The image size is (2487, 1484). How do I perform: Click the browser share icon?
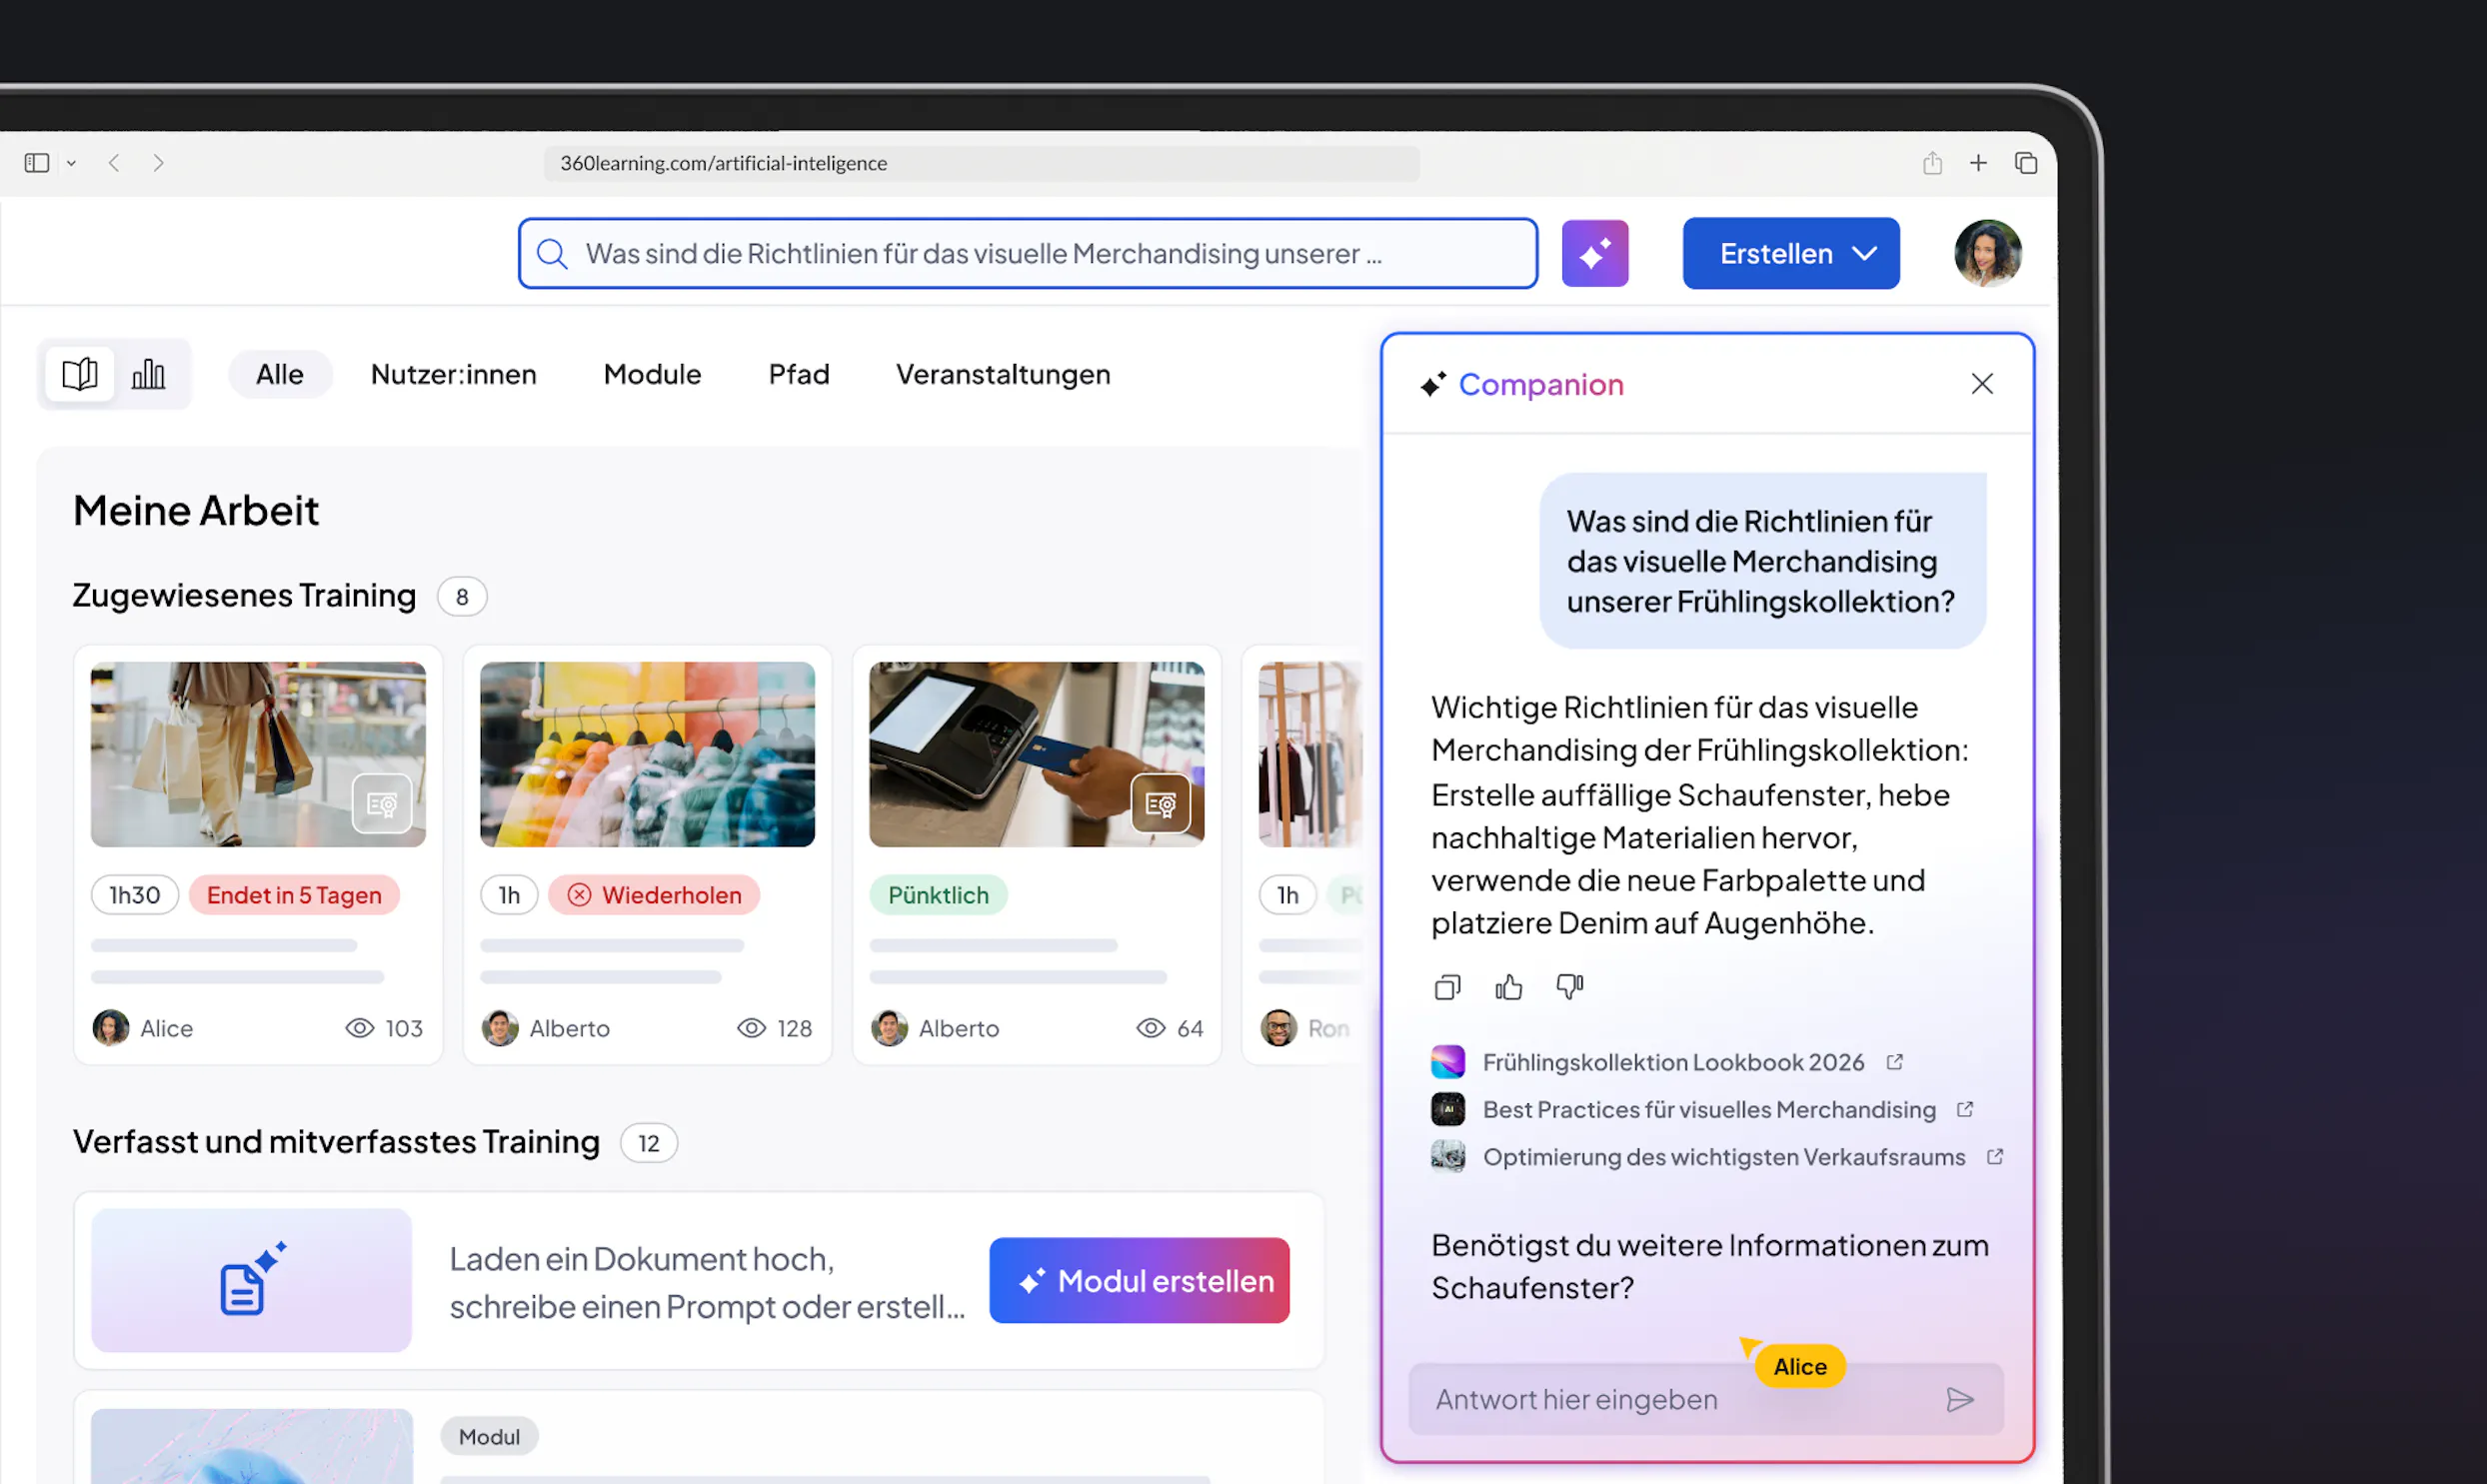1932,163
